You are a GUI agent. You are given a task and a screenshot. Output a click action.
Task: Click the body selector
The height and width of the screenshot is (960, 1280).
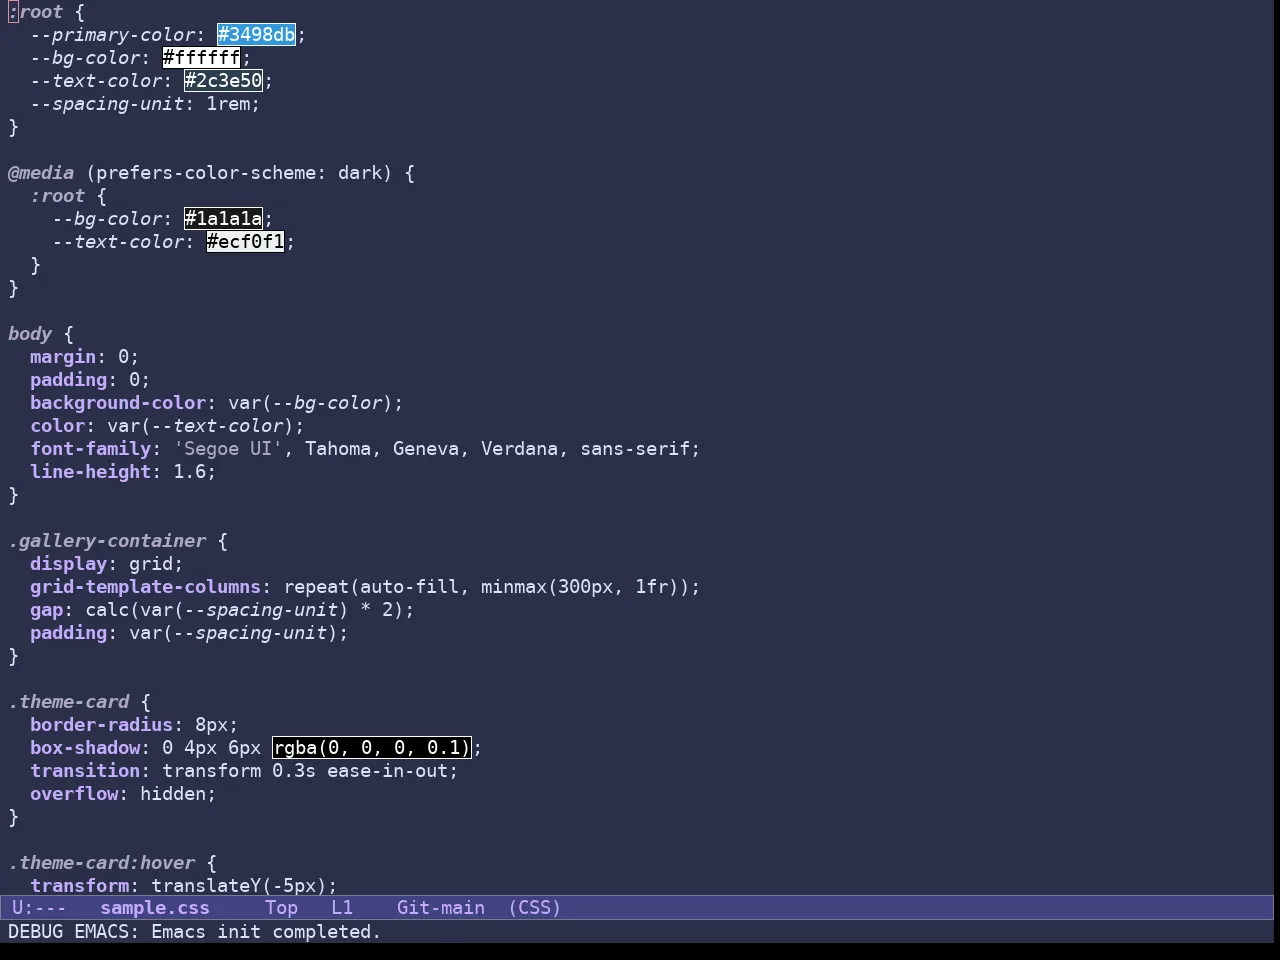point(30,334)
